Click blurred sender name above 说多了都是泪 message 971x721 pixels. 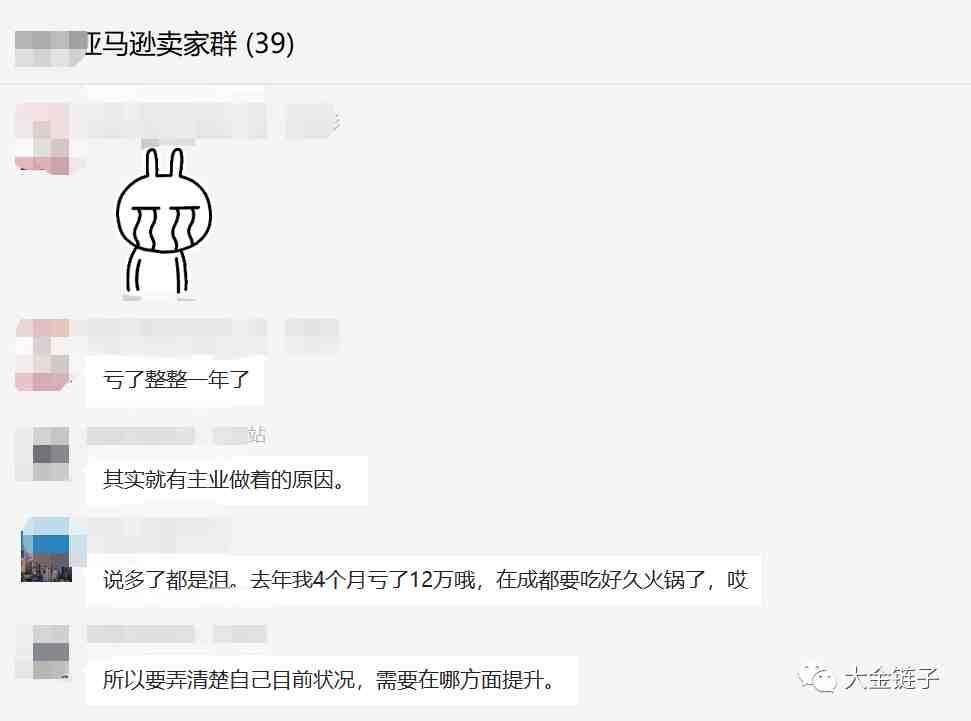coord(159,535)
